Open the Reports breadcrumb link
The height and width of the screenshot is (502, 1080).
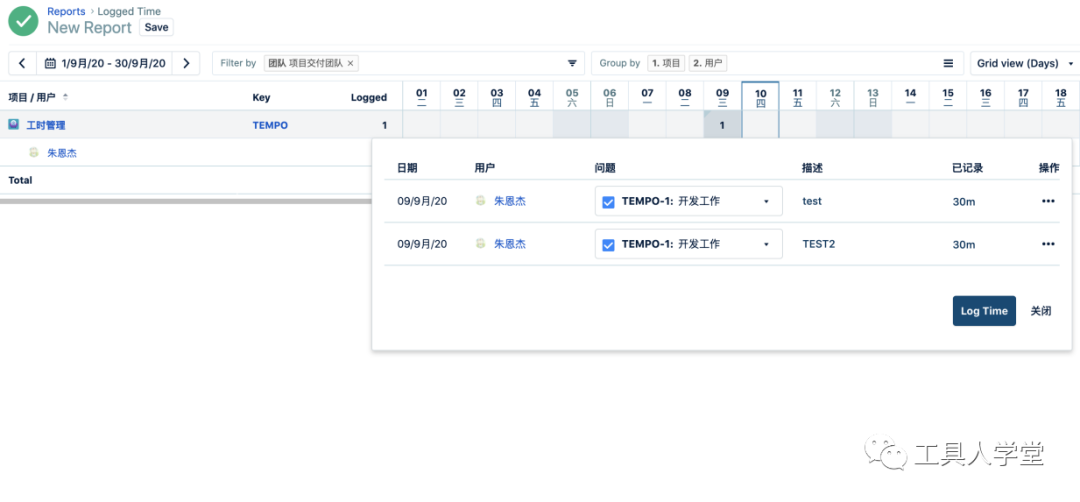[66, 11]
